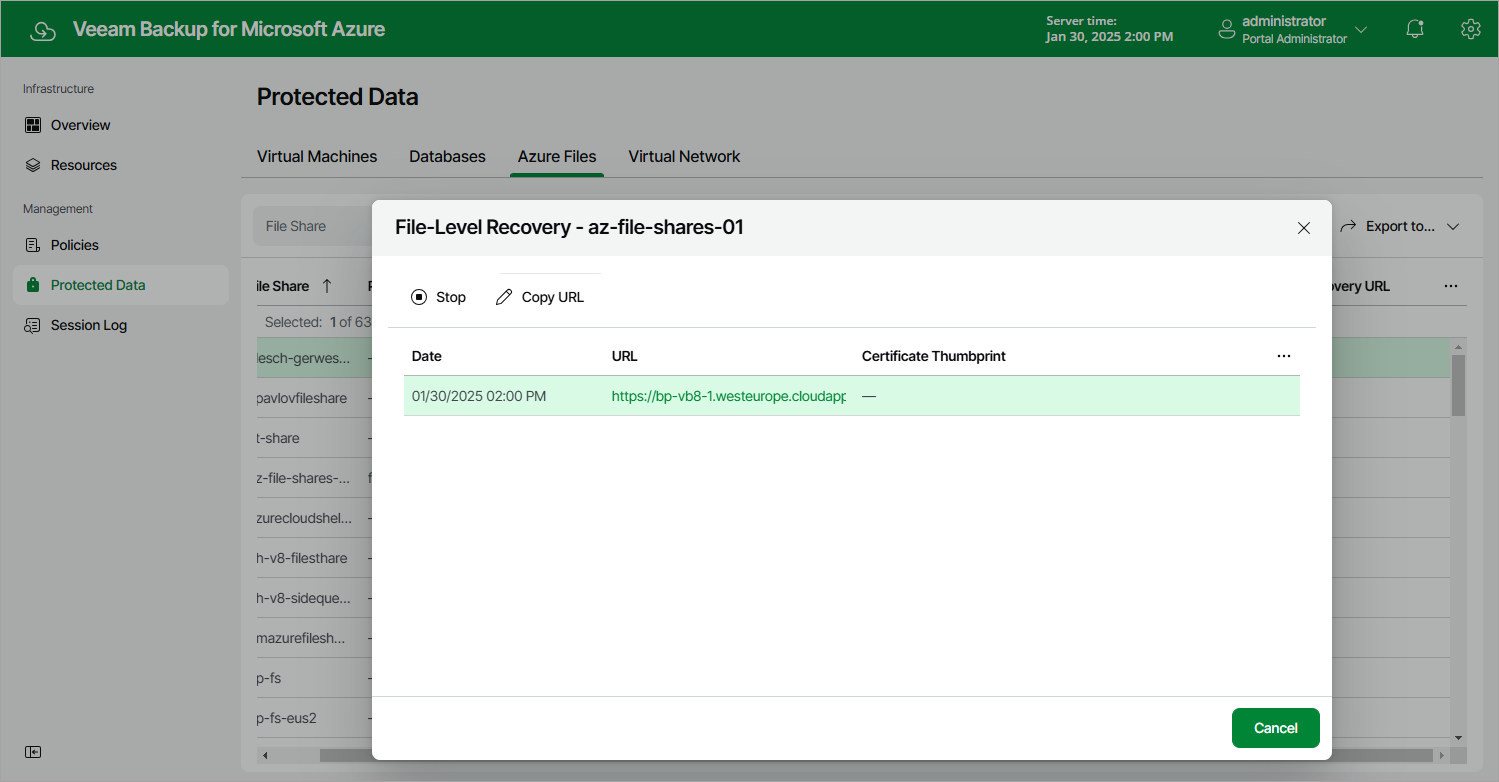Click the File Share search field
Screen dimensions: 1499x782
(312, 226)
